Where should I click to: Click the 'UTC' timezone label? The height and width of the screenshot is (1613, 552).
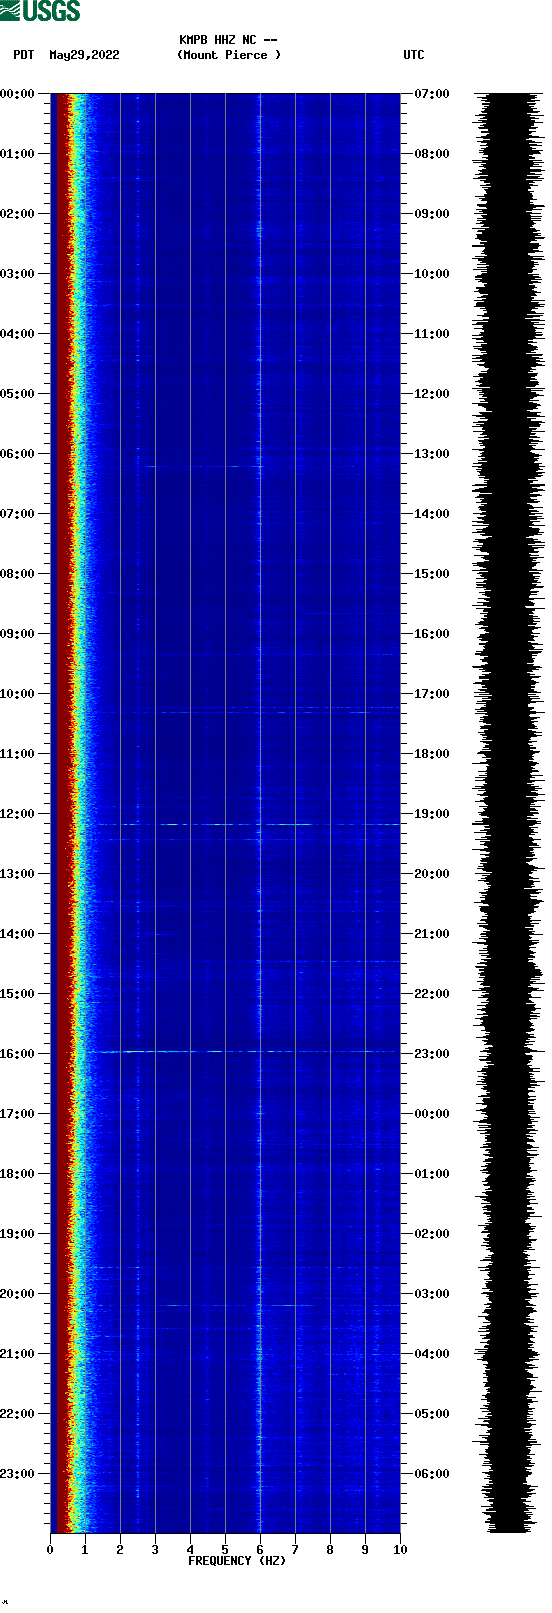coord(414,55)
